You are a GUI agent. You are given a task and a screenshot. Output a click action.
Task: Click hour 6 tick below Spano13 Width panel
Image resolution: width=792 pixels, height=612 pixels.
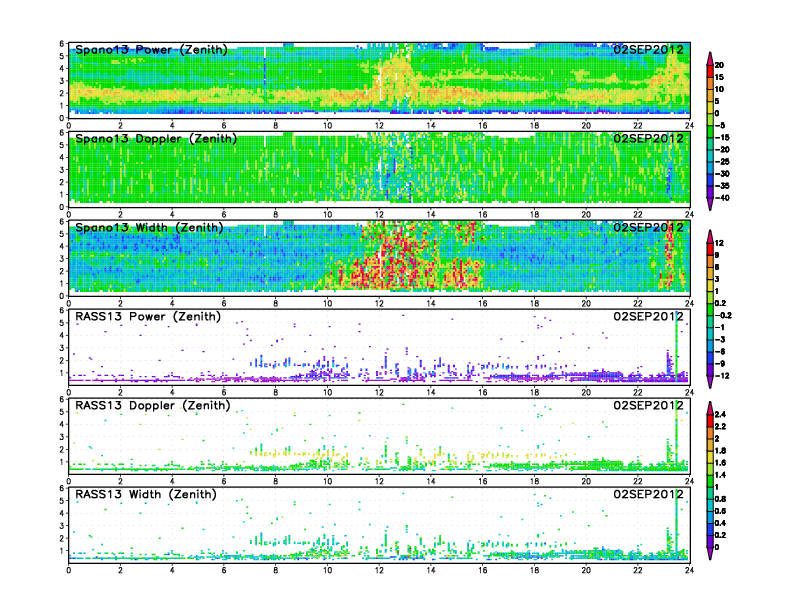[x=224, y=303]
